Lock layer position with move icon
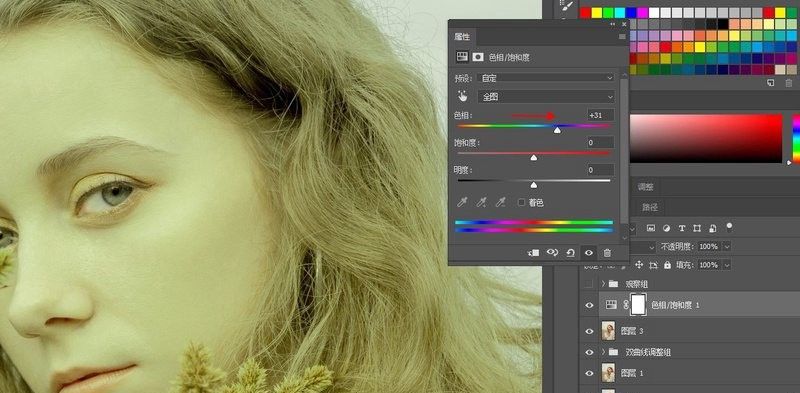Image resolution: width=800 pixels, height=393 pixels. 639,265
